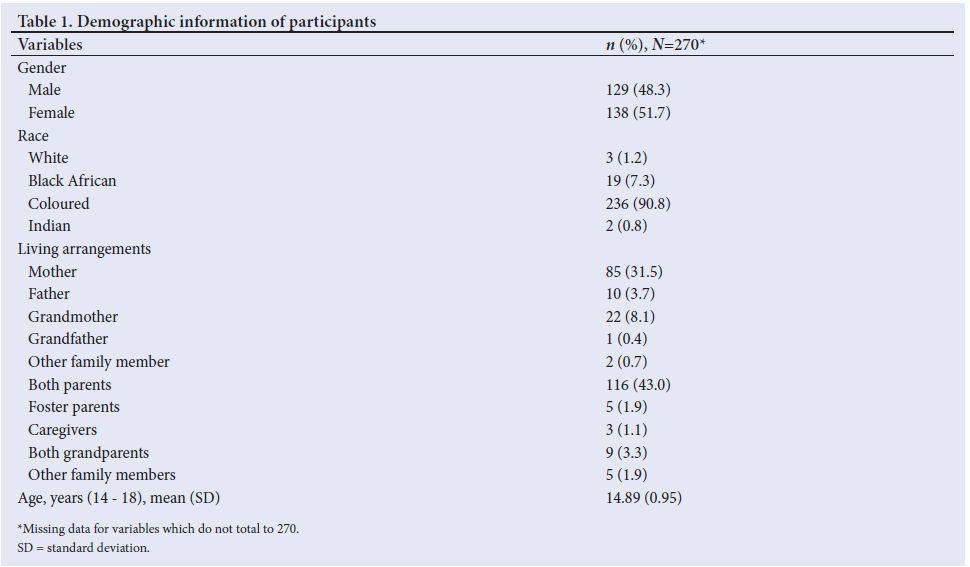The image size is (970, 567).
Task: Select the value '138 (51.7)' for Female
Action: pos(638,113)
